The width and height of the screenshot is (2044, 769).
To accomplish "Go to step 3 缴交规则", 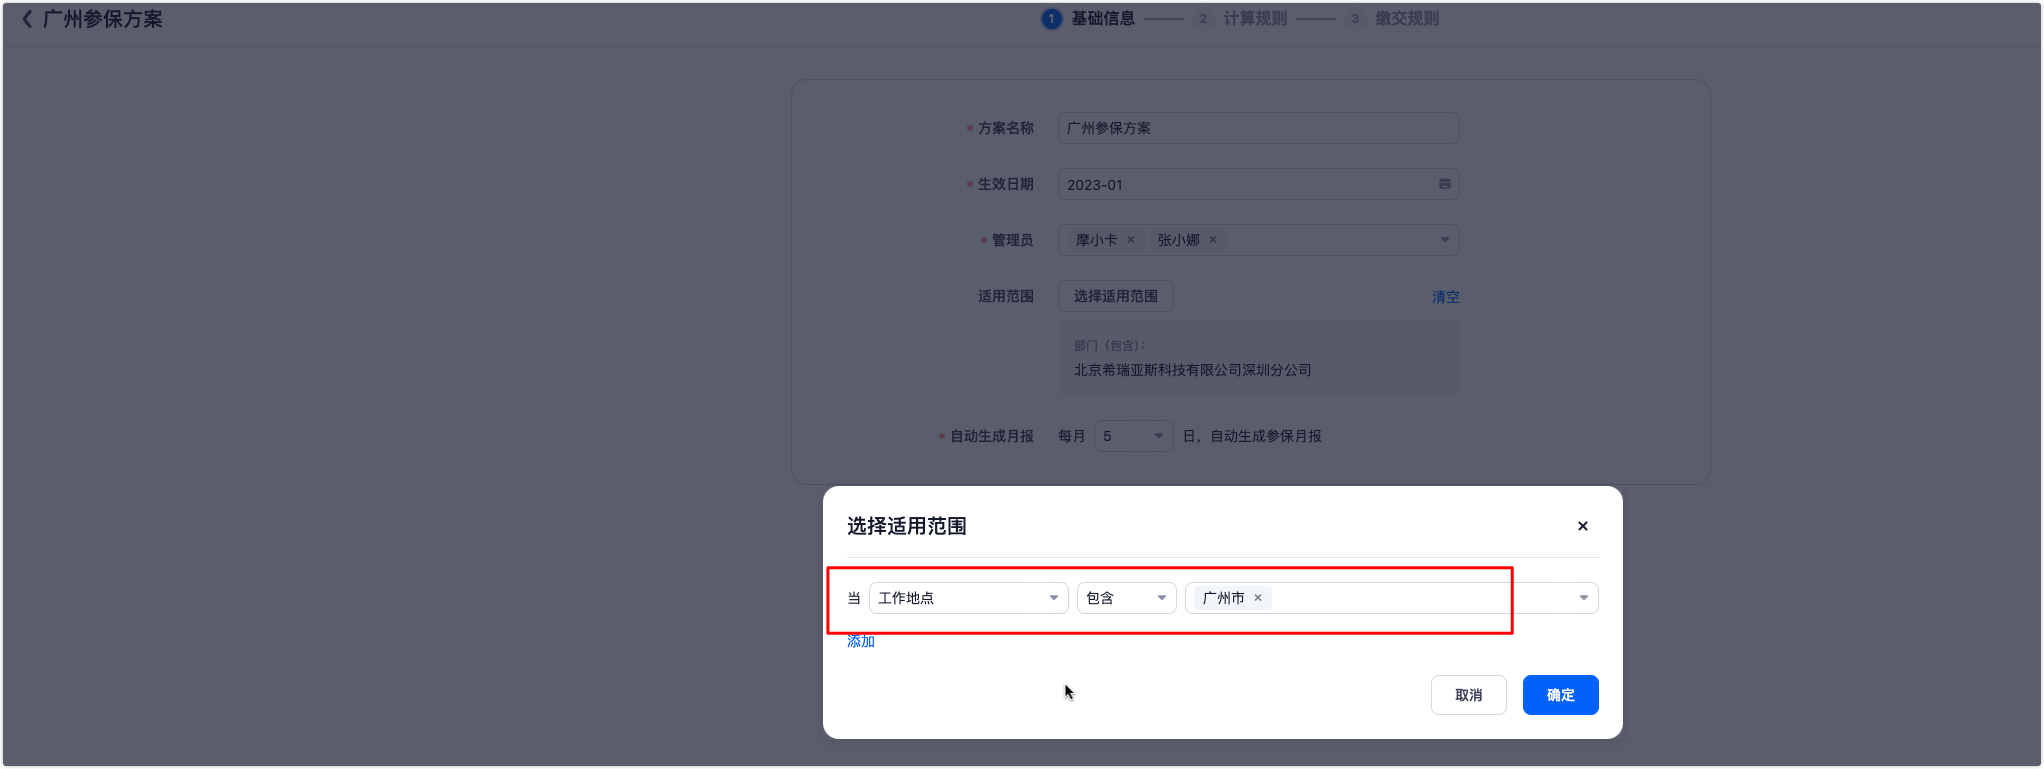I will pos(1394,19).
